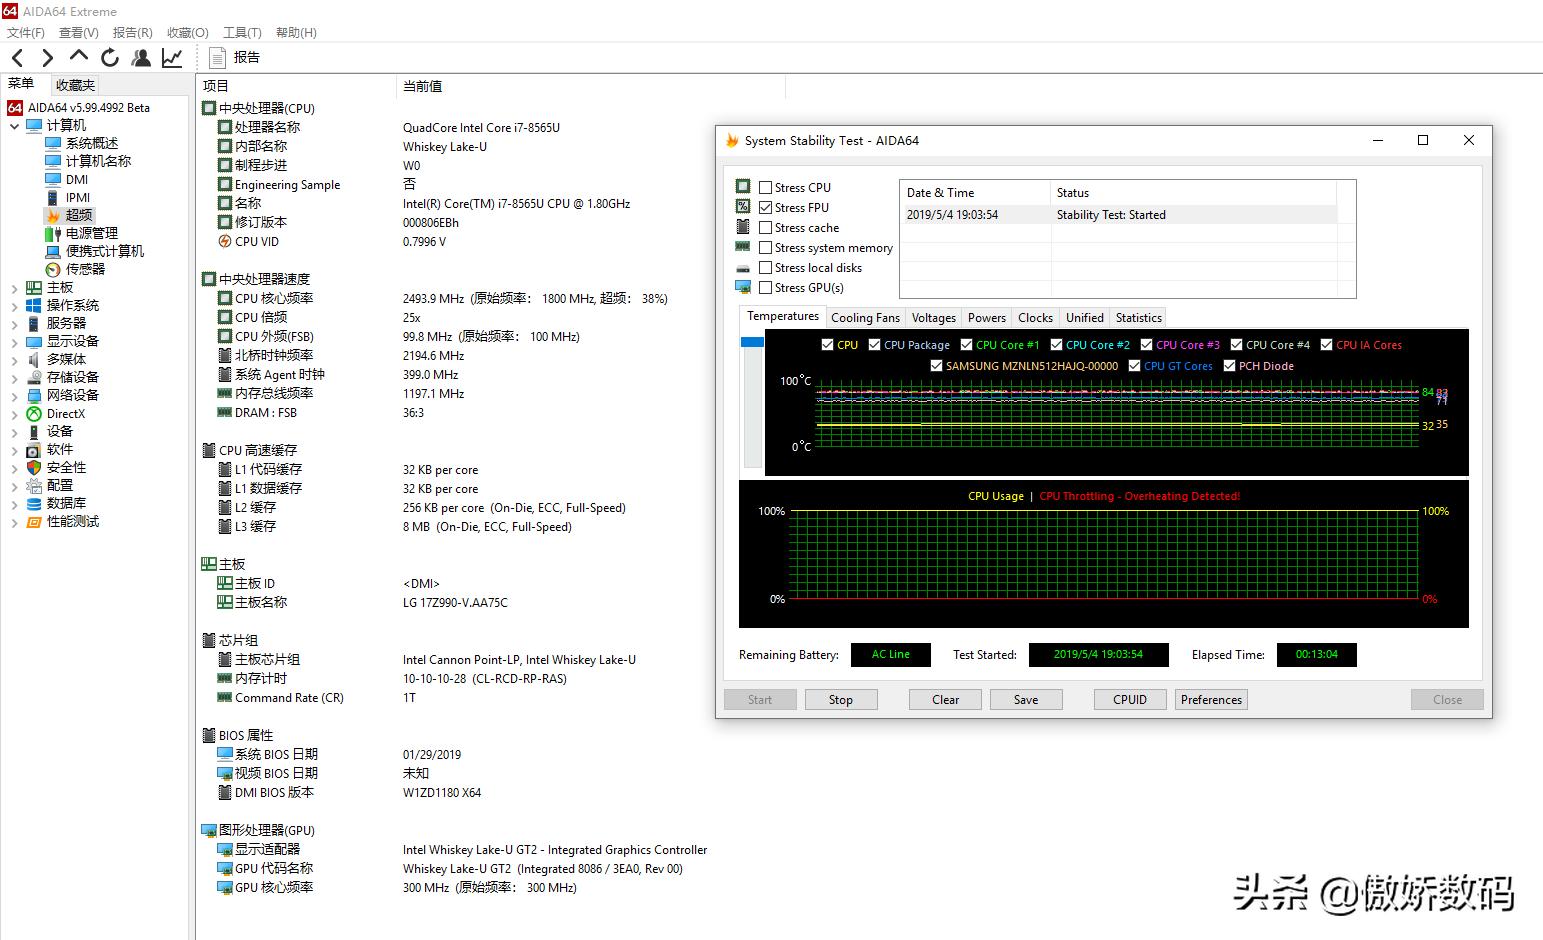Image resolution: width=1543 pixels, height=940 pixels.
Task: Click the Back navigation arrow in toolbar
Action: [17, 58]
